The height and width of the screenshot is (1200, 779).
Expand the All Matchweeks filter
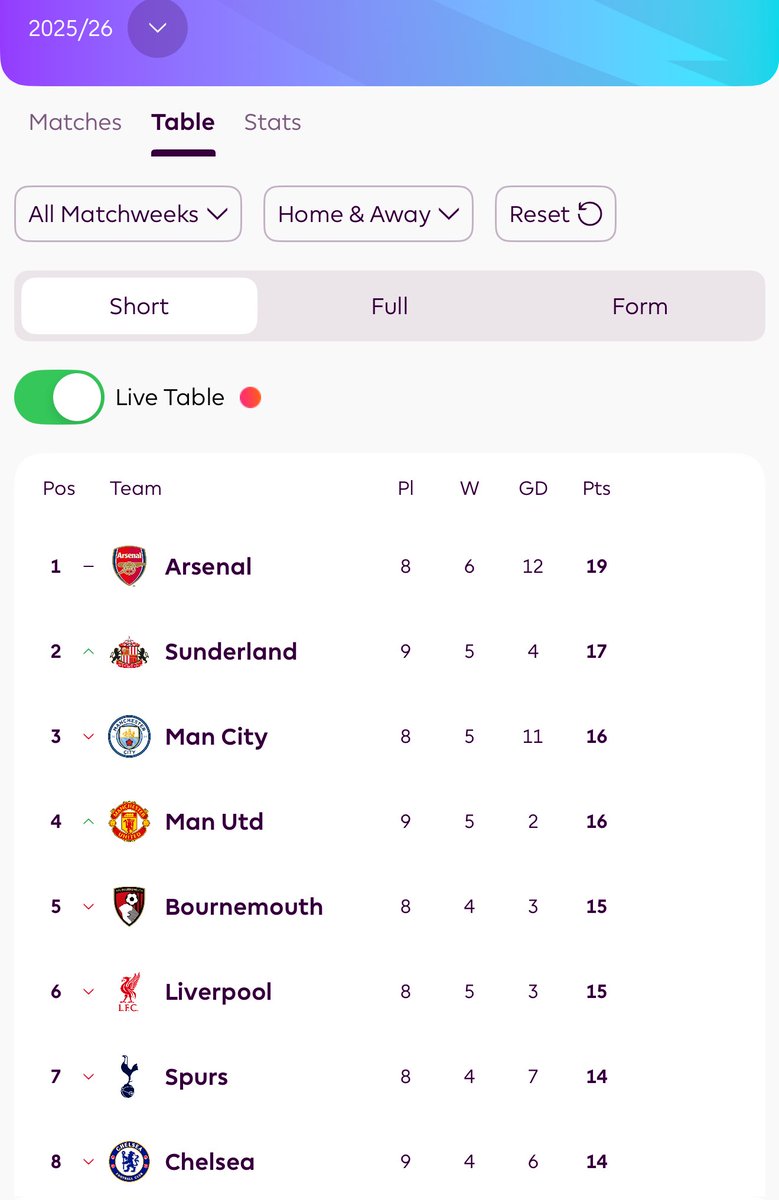pyautogui.click(x=128, y=214)
